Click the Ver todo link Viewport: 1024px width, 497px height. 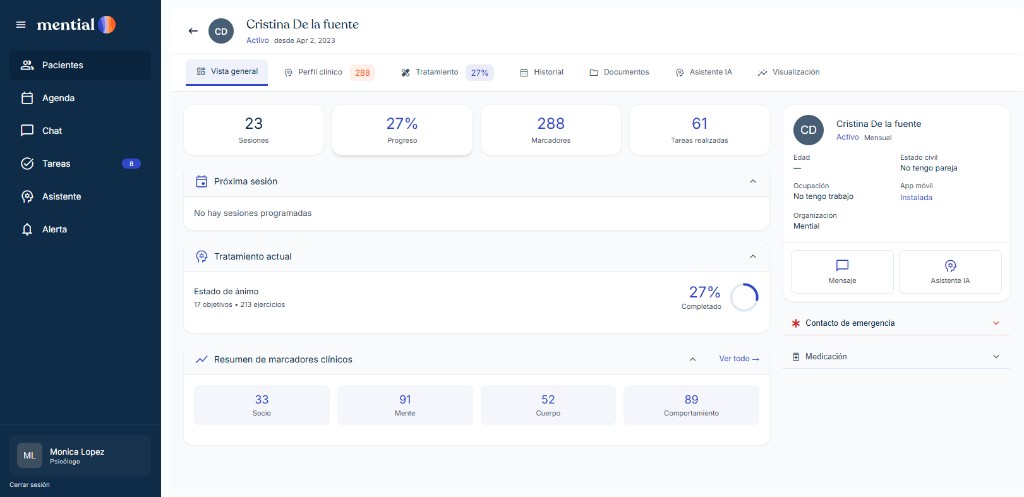[x=739, y=359]
